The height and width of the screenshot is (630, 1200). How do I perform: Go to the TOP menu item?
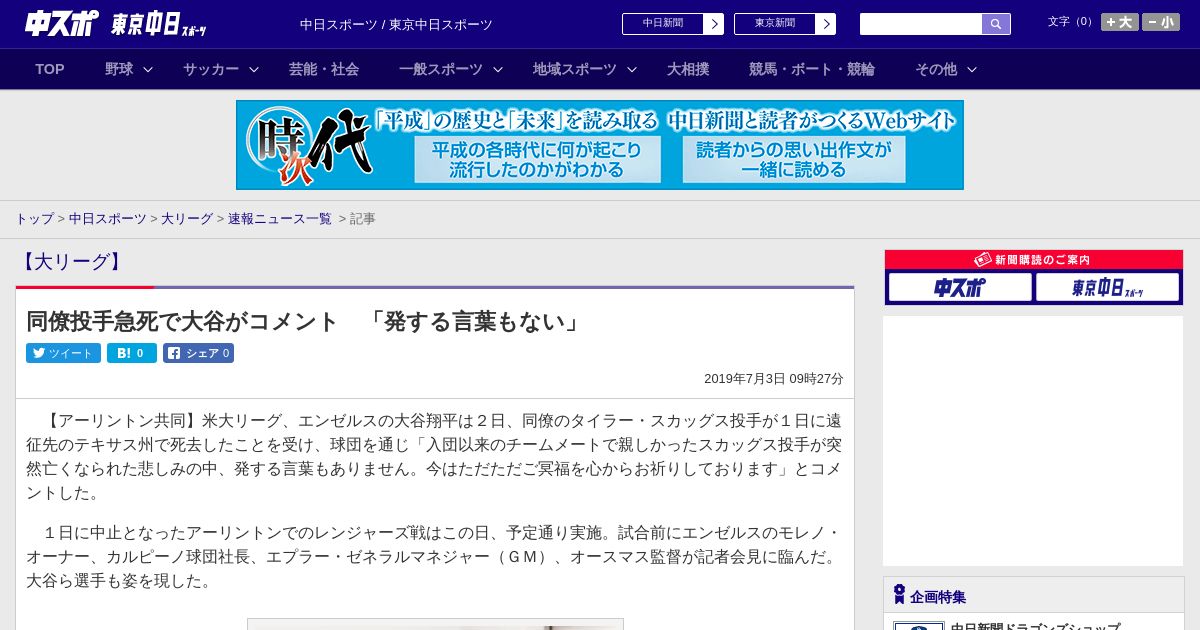(x=50, y=69)
